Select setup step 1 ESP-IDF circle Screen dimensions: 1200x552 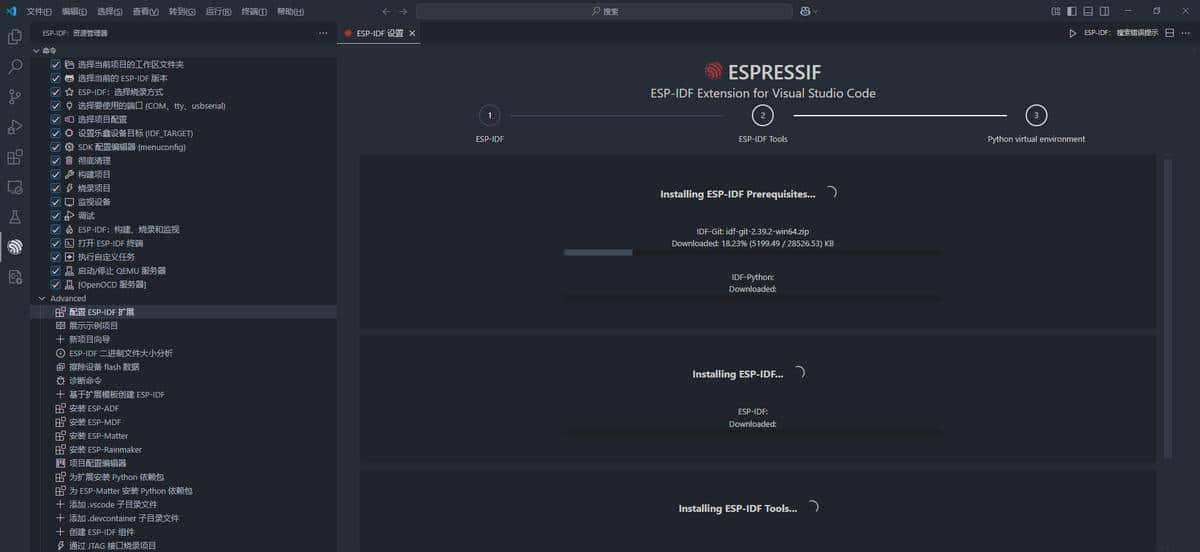(489, 115)
